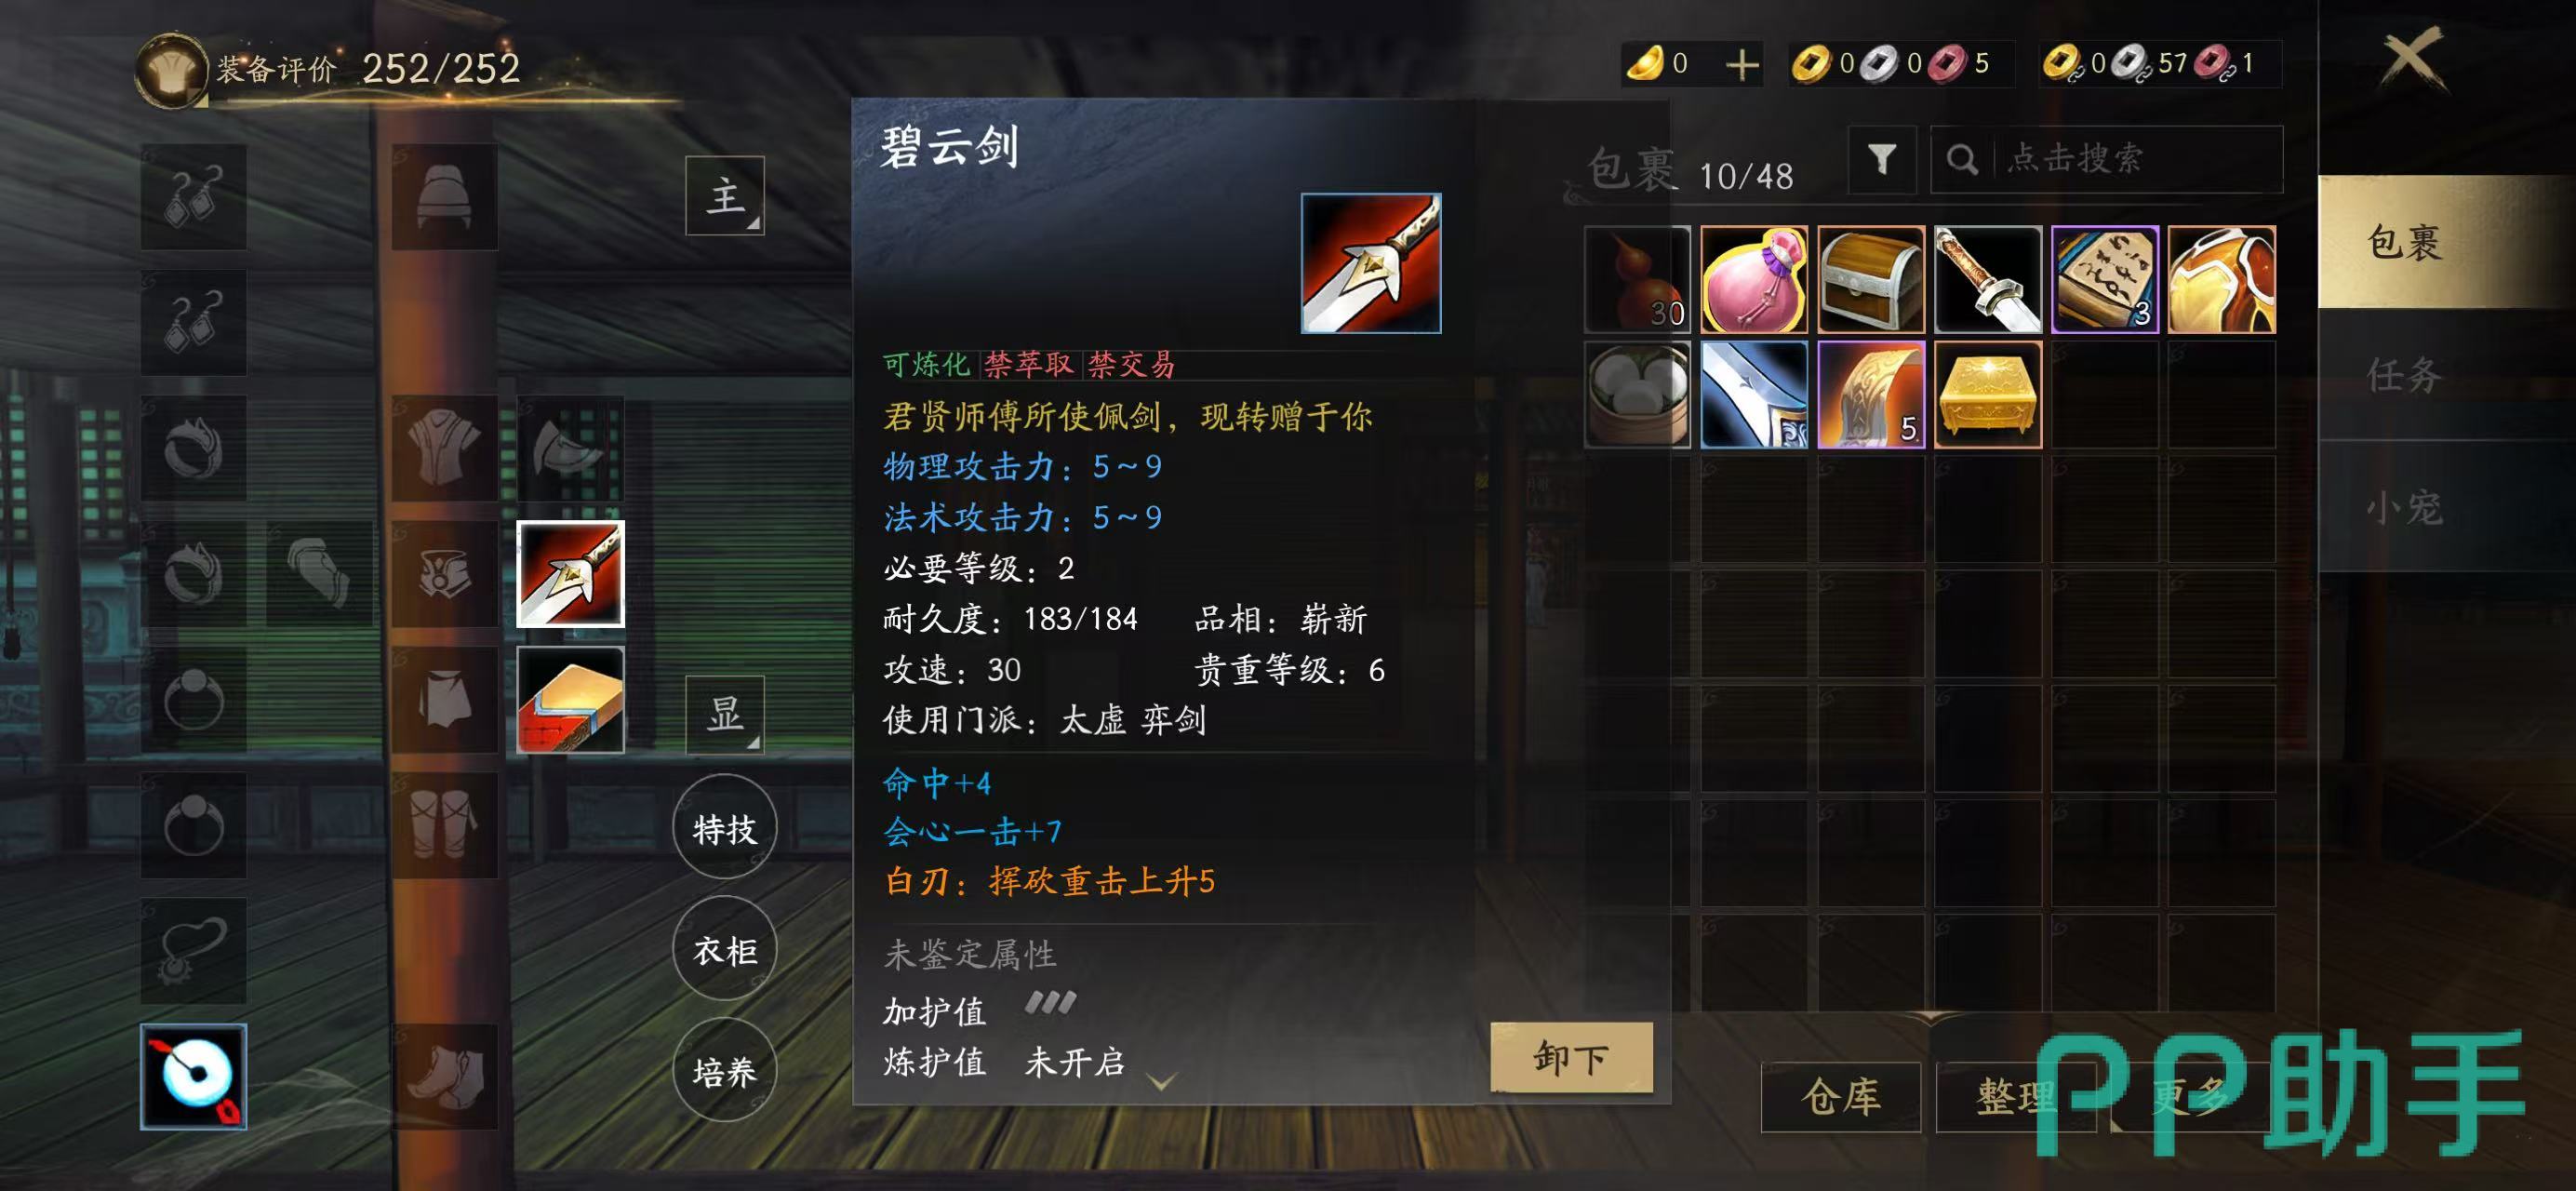Click the plus icon to add gold ingots
This screenshot has width=2576, height=1191.
click(1742, 65)
